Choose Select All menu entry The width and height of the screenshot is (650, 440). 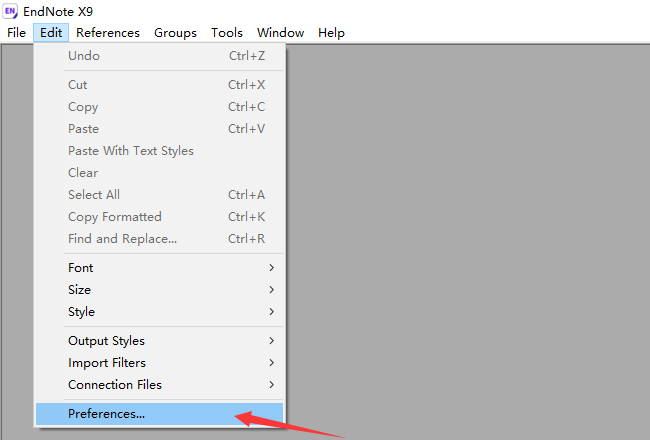94,195
